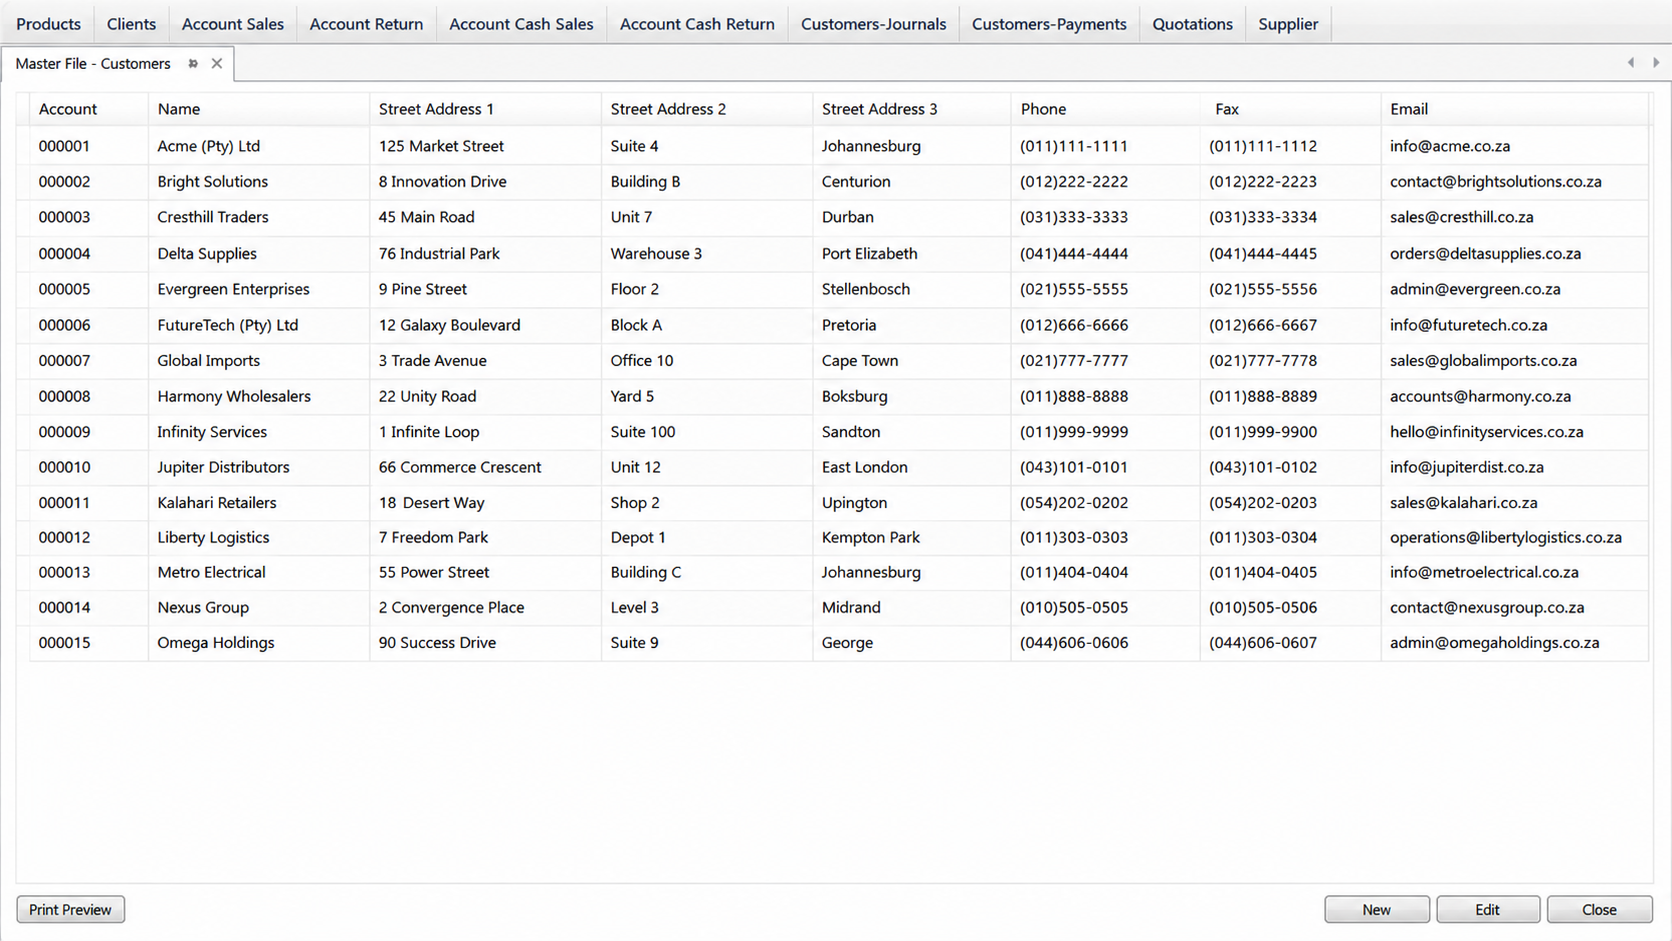Click the Print Preview button
1672x941 pixels.
70,909
